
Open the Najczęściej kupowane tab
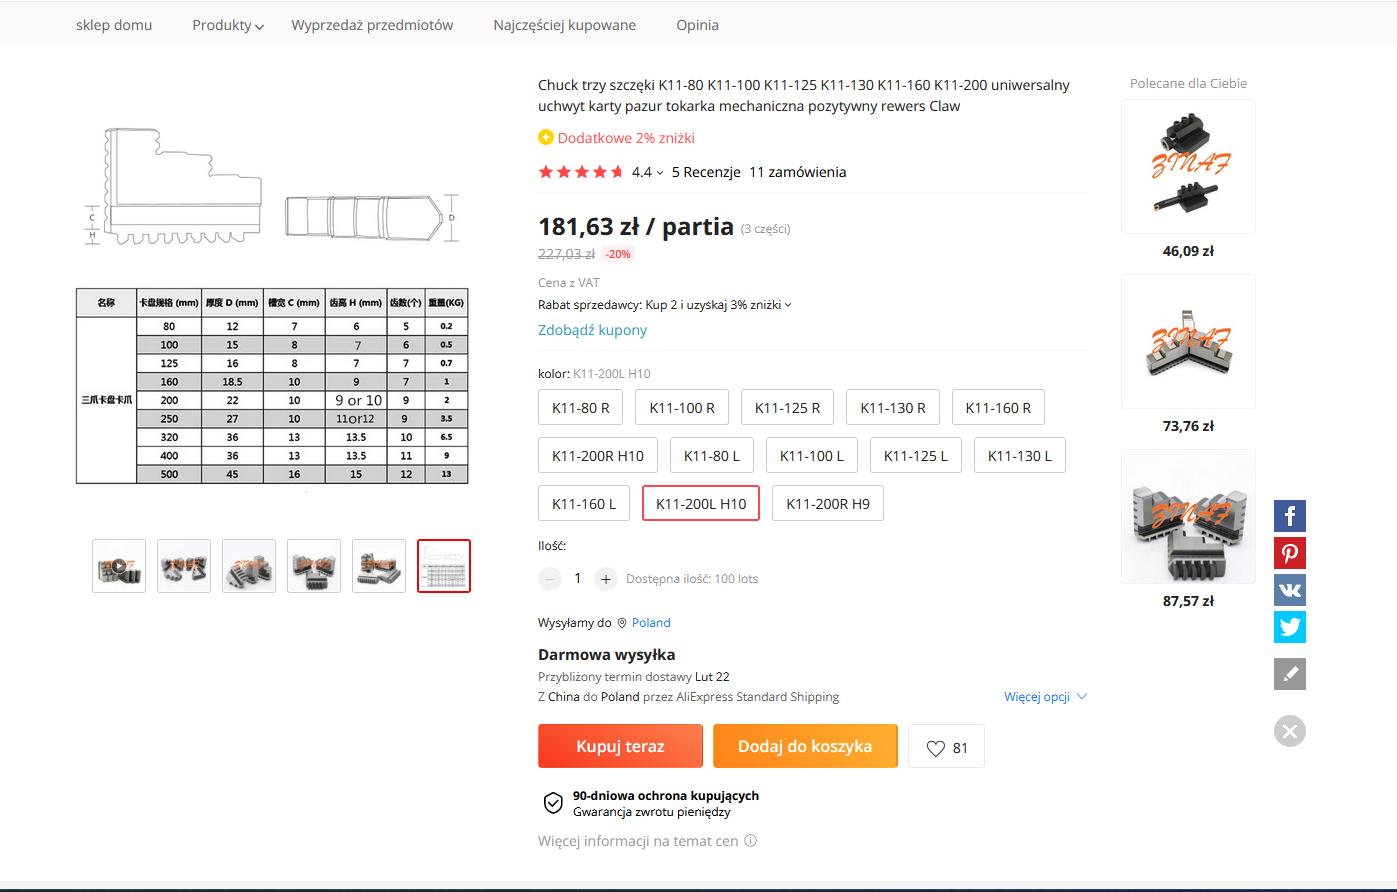(564, 25)
